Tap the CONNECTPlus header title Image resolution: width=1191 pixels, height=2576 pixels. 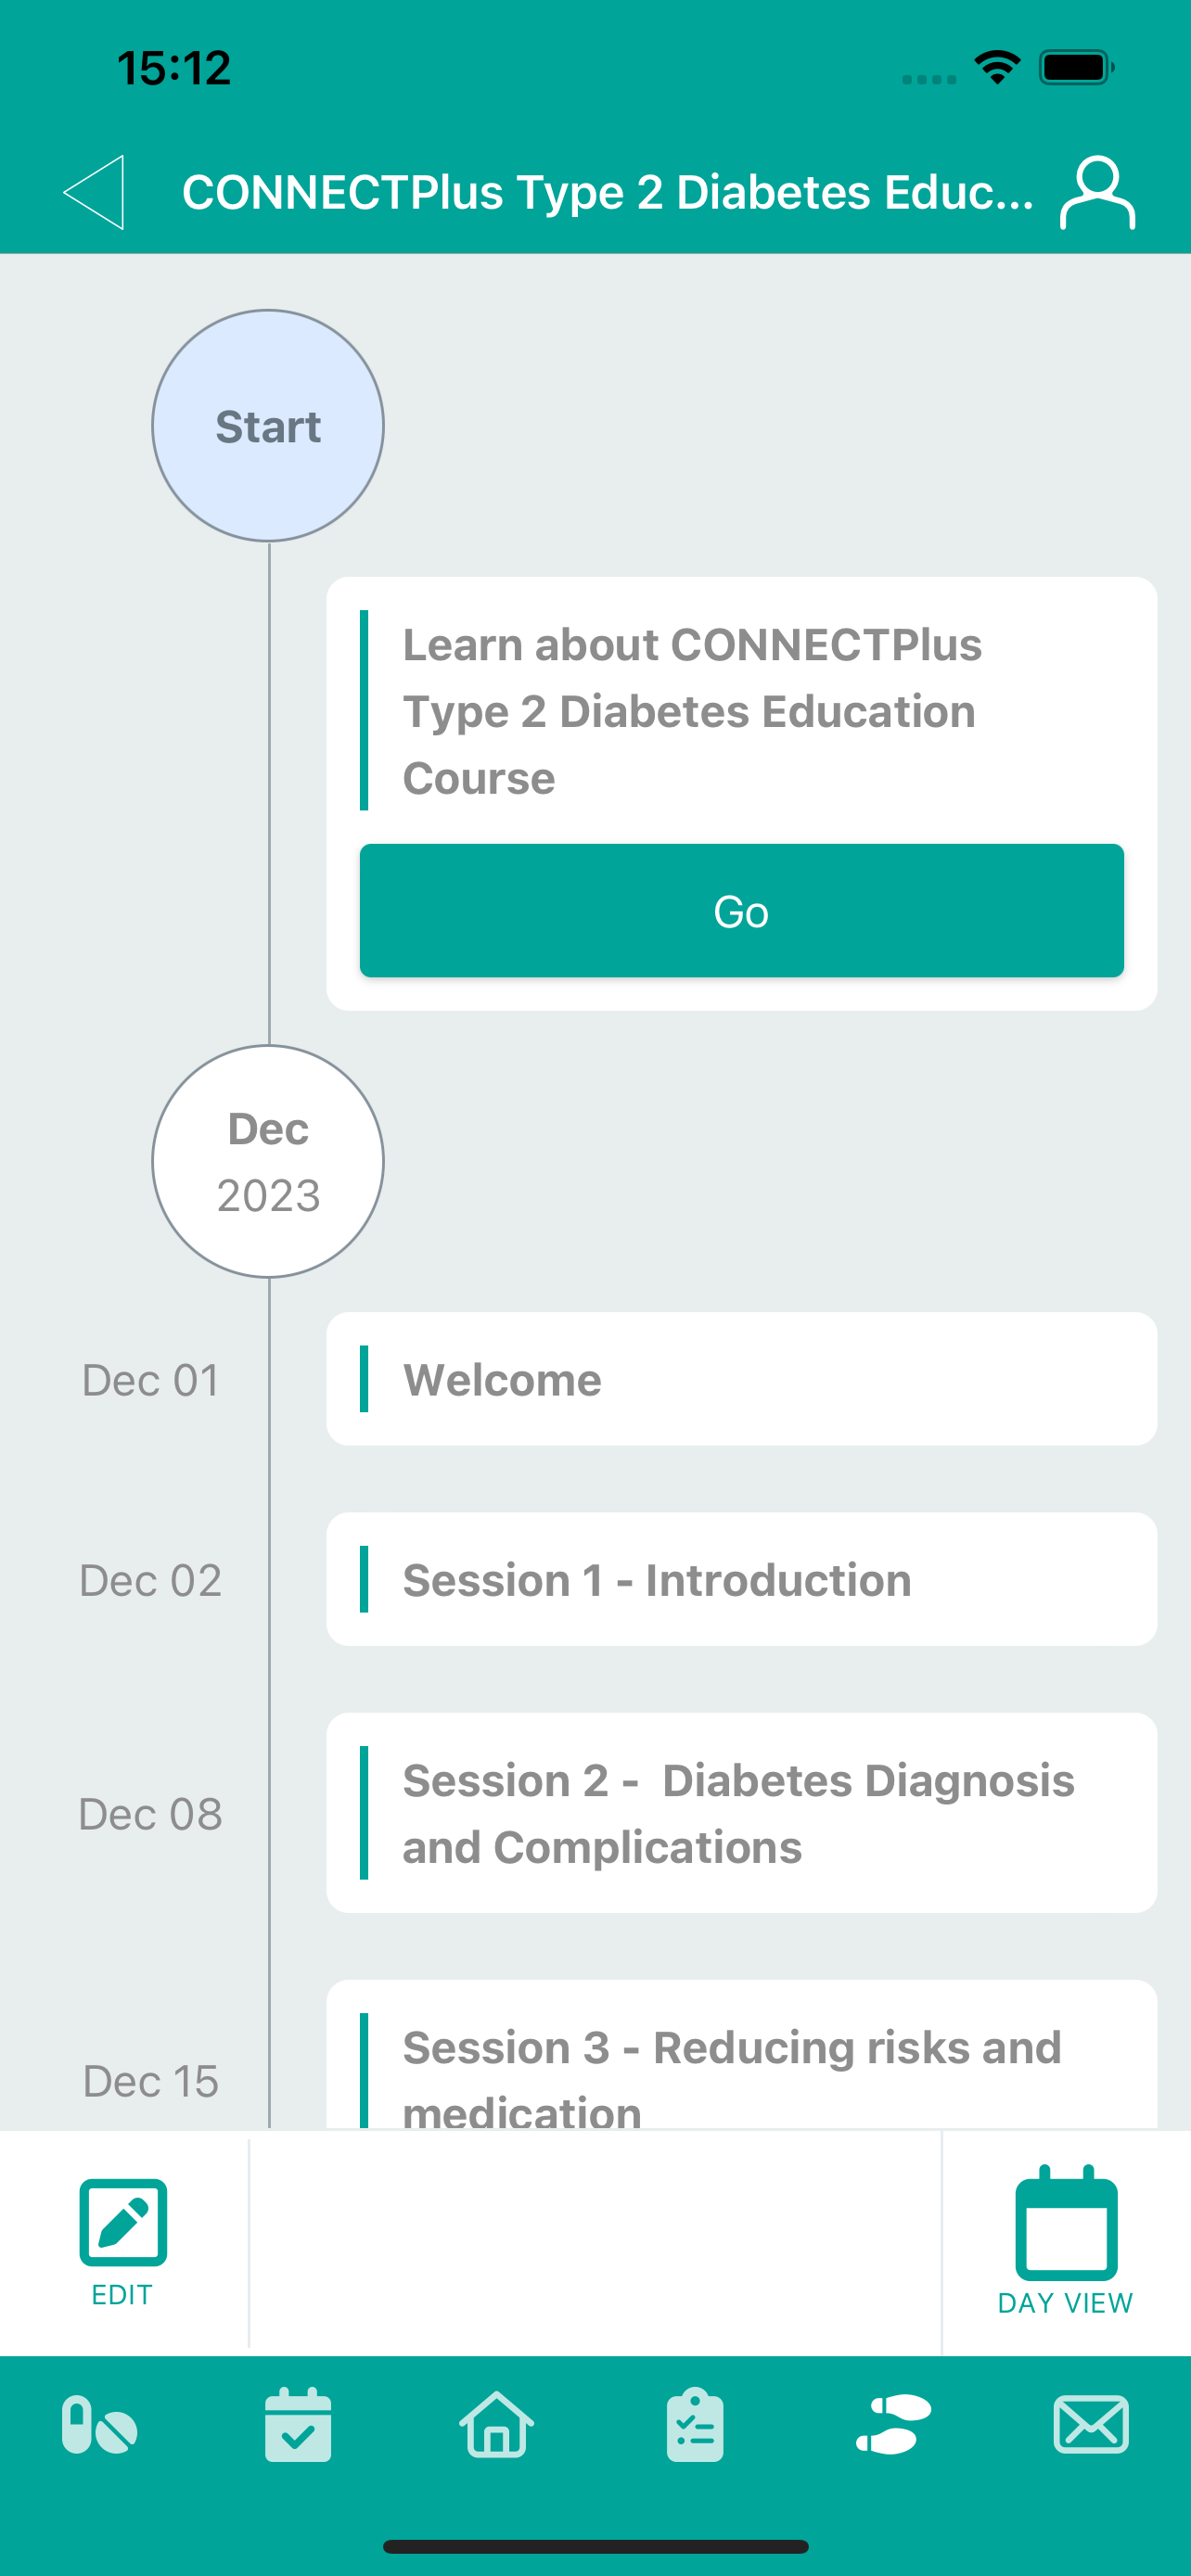click(608, 192)
